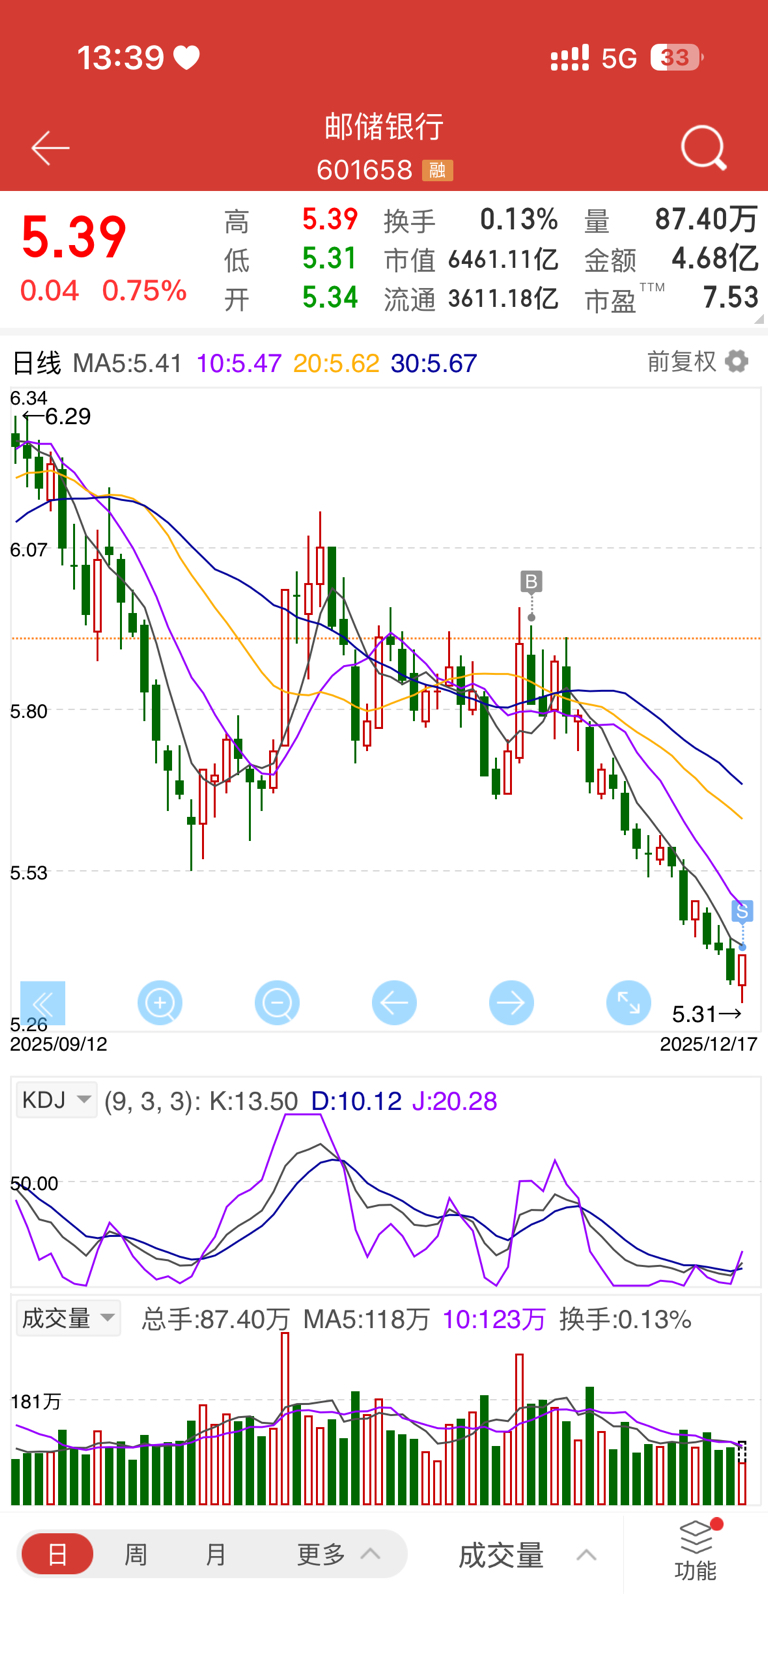Tap end date 2025/12/17 label
The image size is (769, 1665).
pyautogui.click(x=709, y=1044)
